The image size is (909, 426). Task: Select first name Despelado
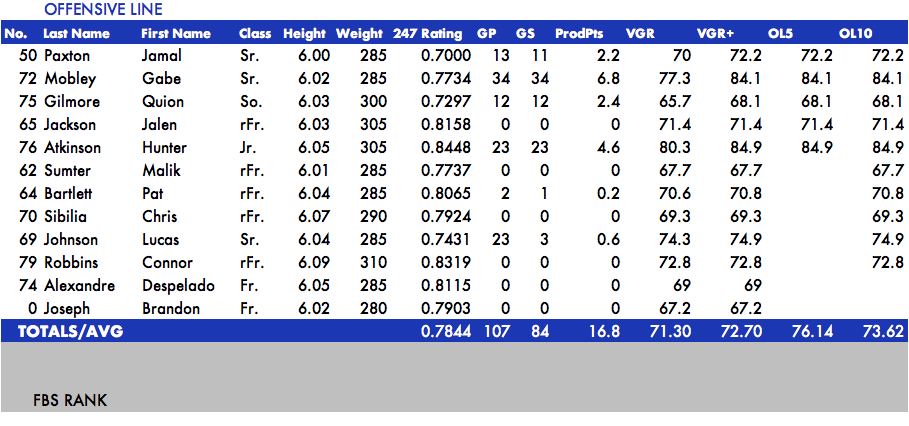[179, 286]
